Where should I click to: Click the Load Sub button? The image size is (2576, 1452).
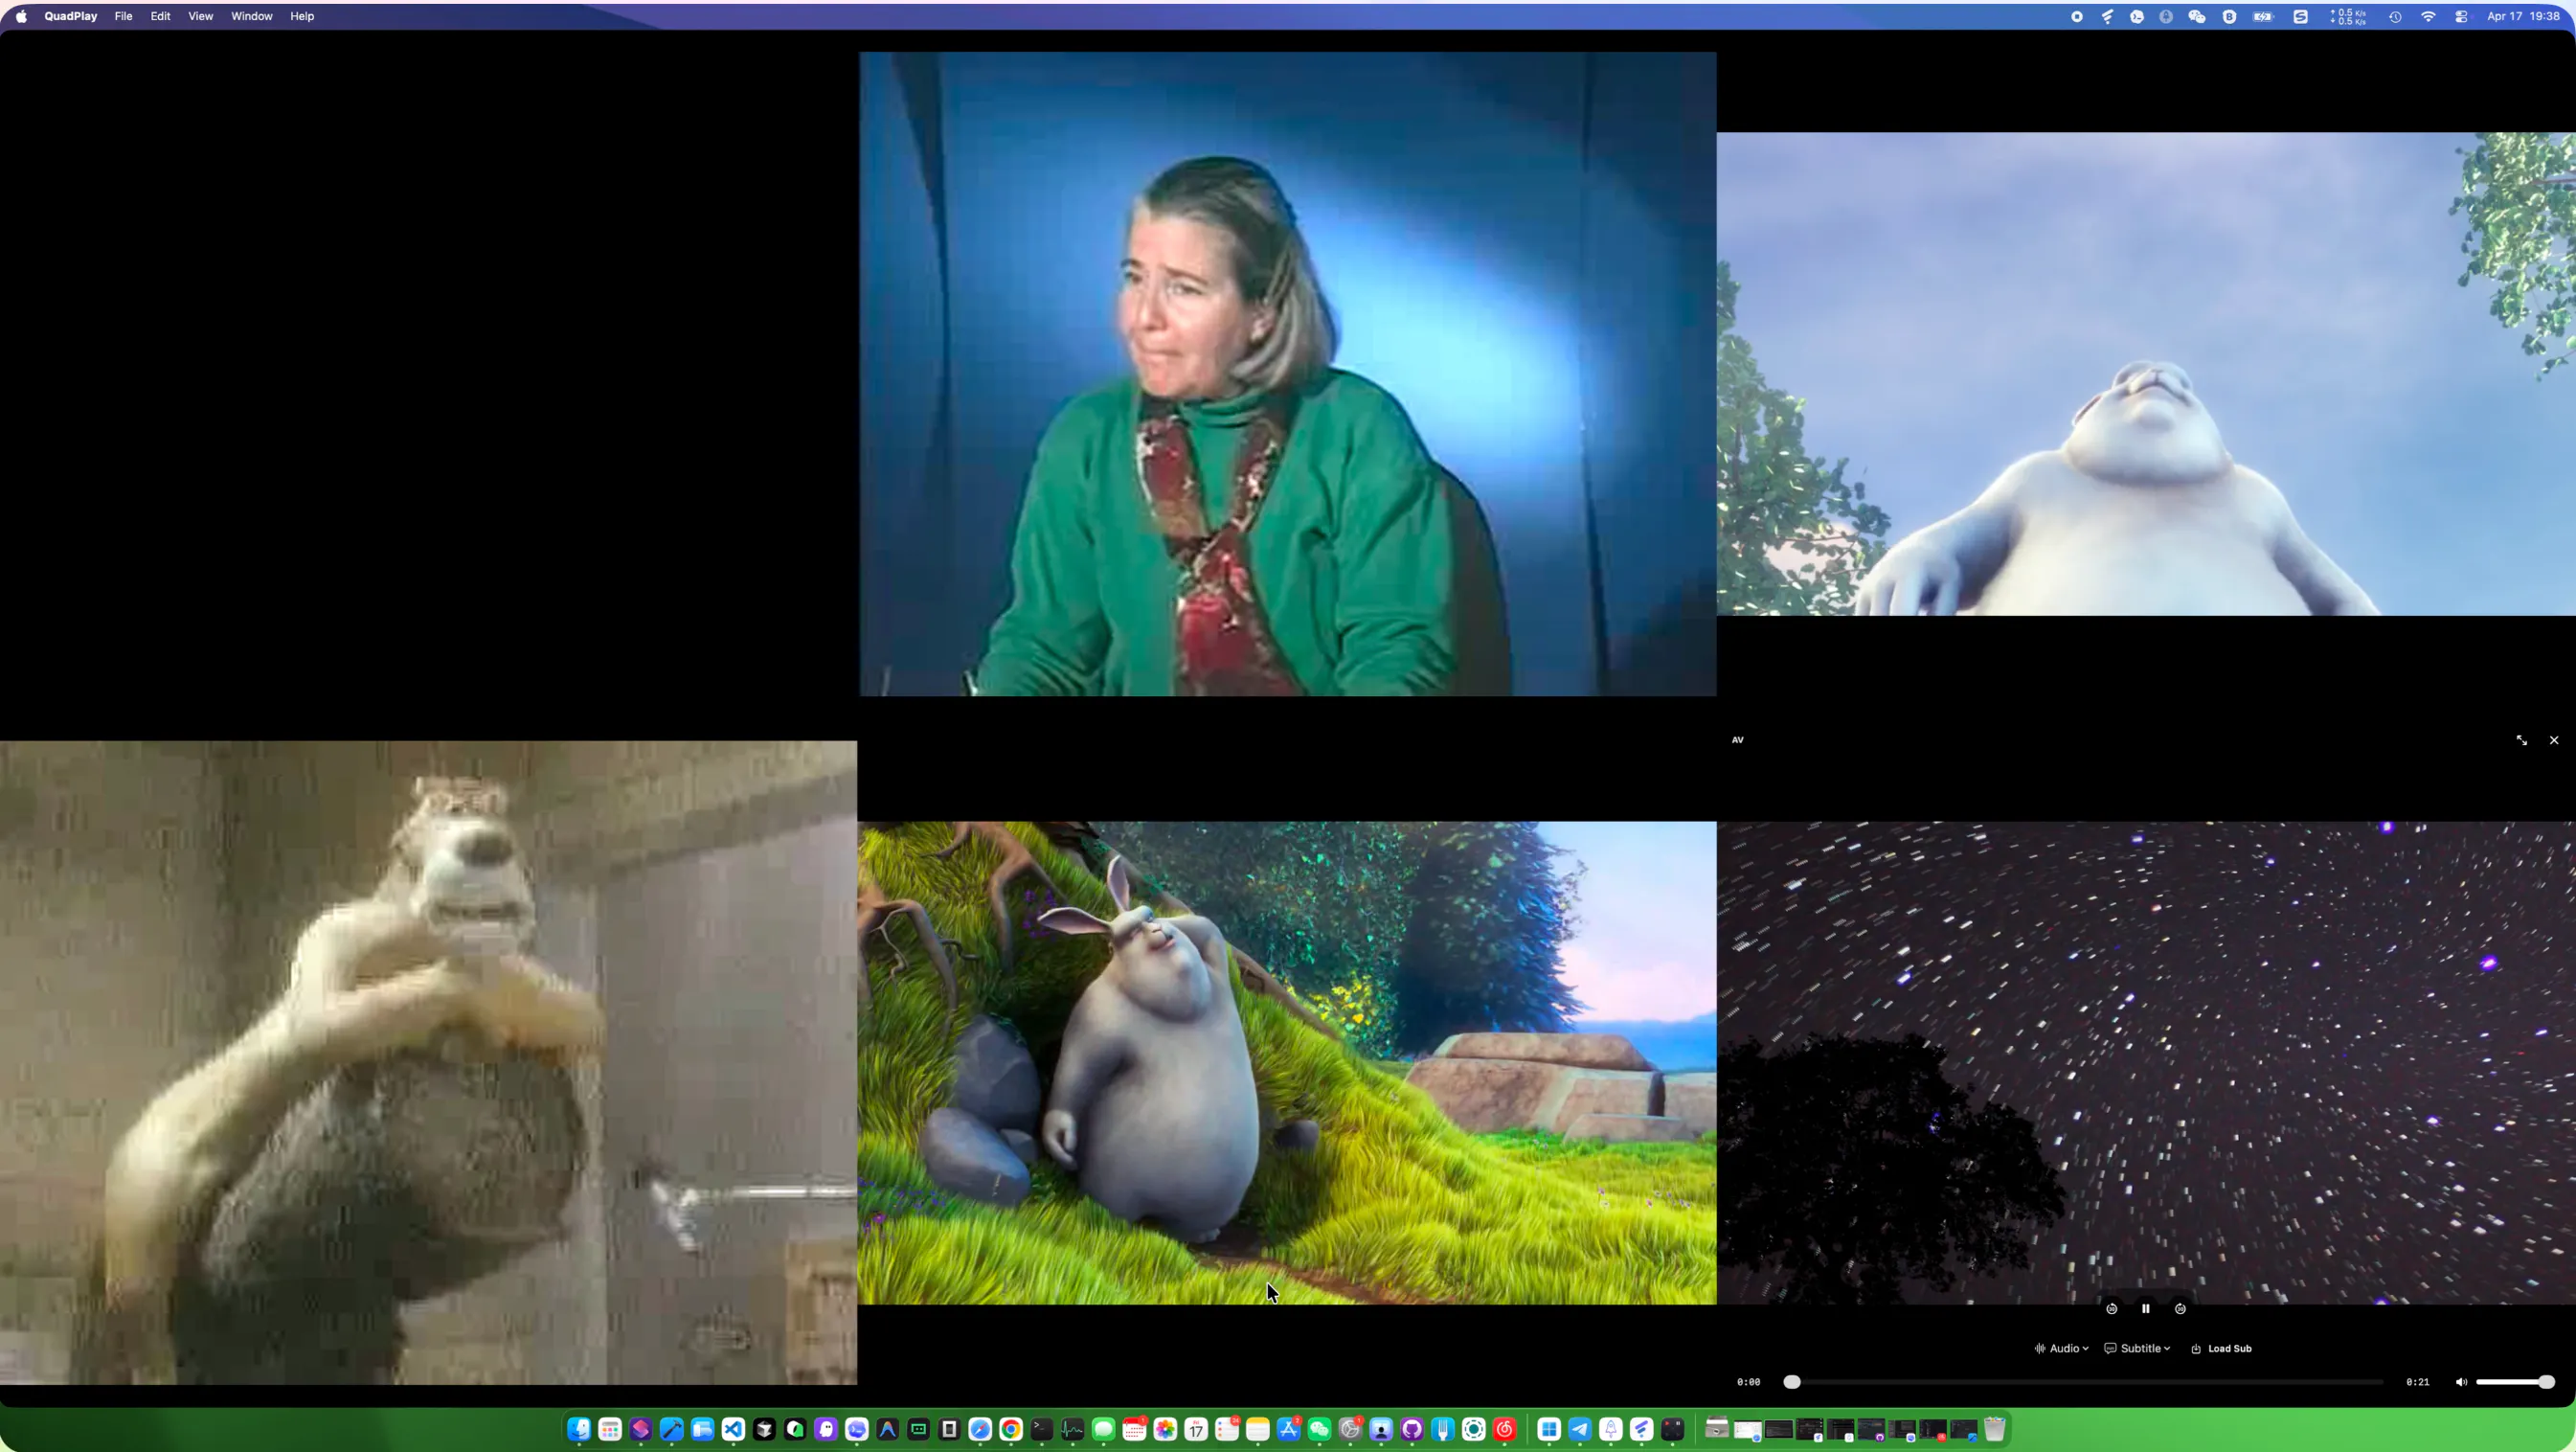point(2221,1348)
